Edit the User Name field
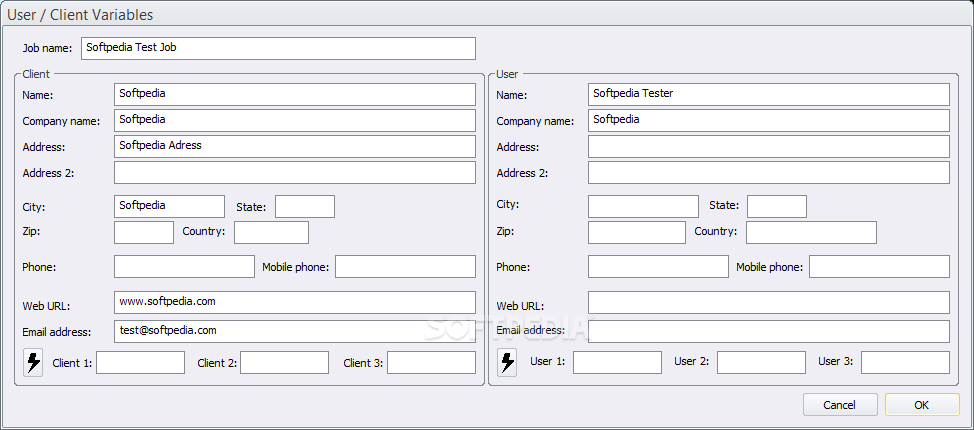The image size is (974, 430). [769, 94]
